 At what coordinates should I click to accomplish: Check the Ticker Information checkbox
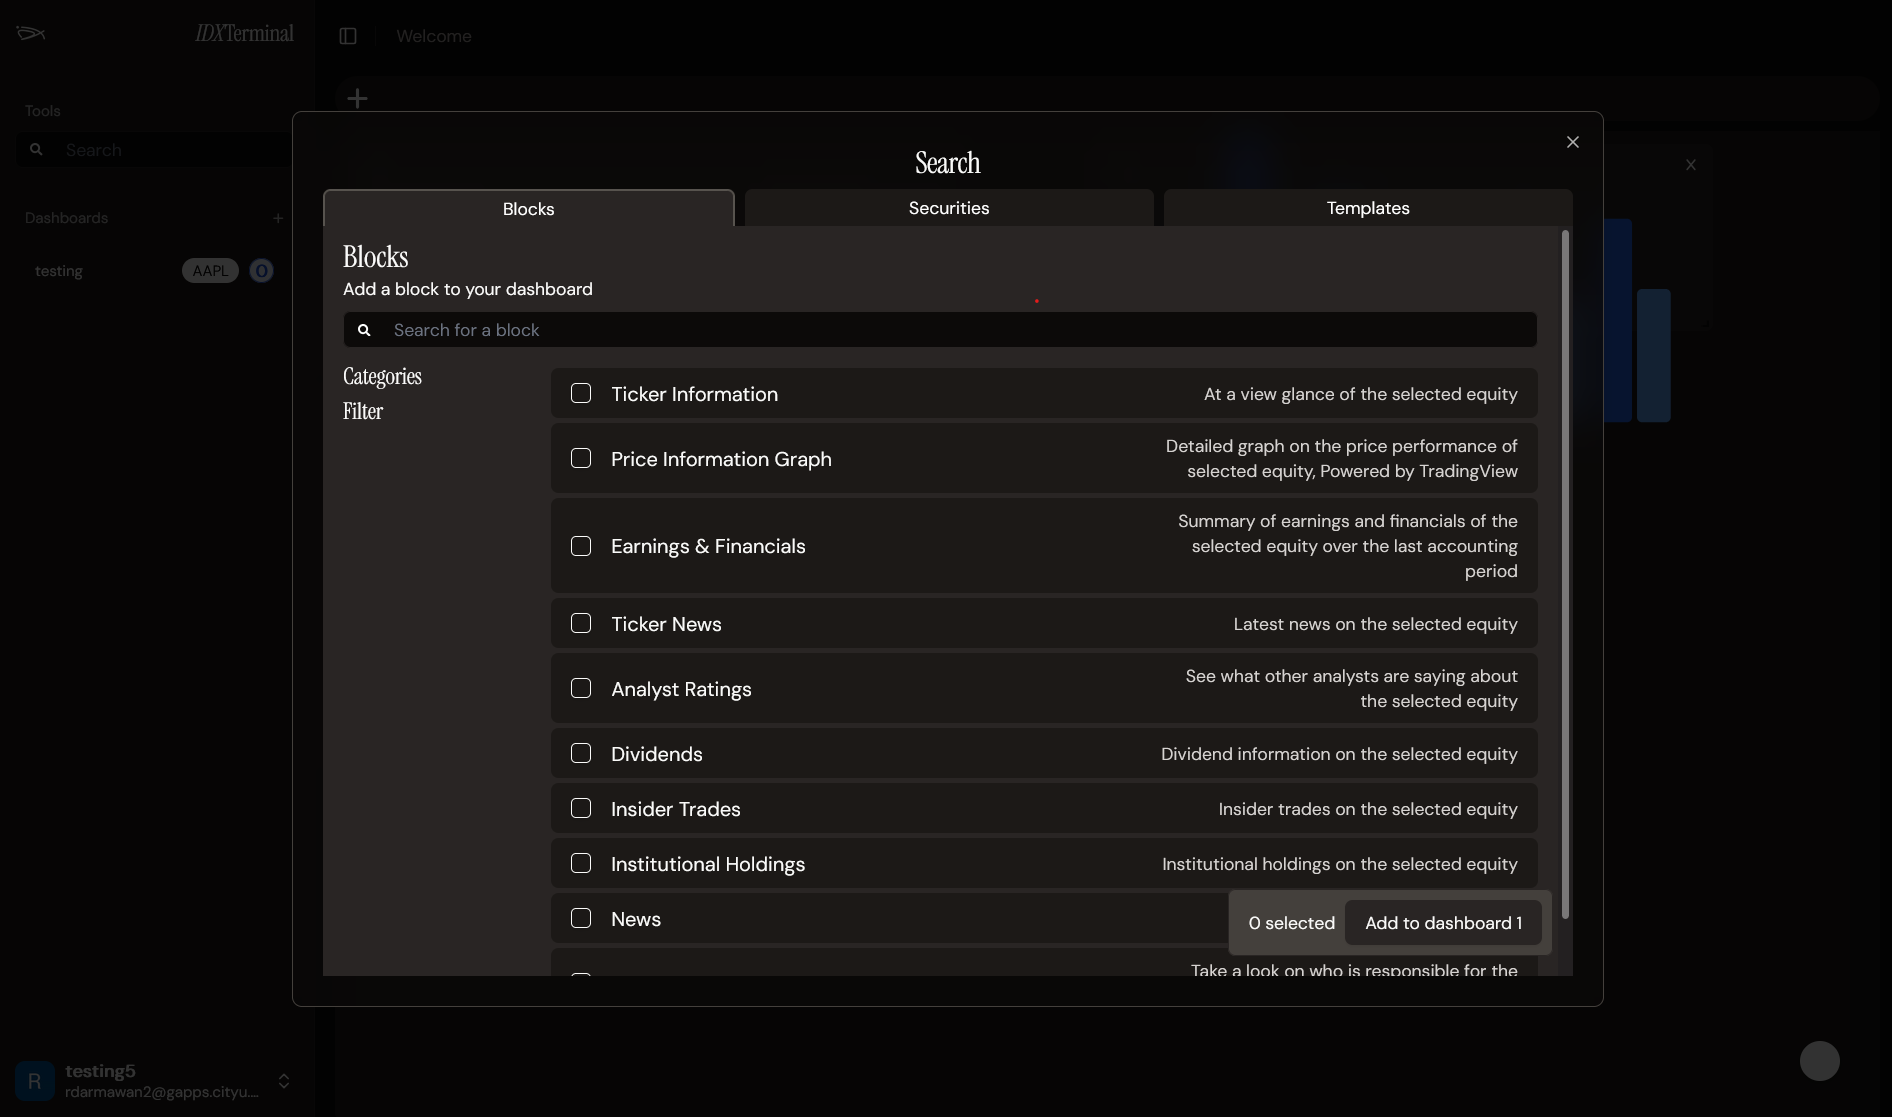click(581, 393)
